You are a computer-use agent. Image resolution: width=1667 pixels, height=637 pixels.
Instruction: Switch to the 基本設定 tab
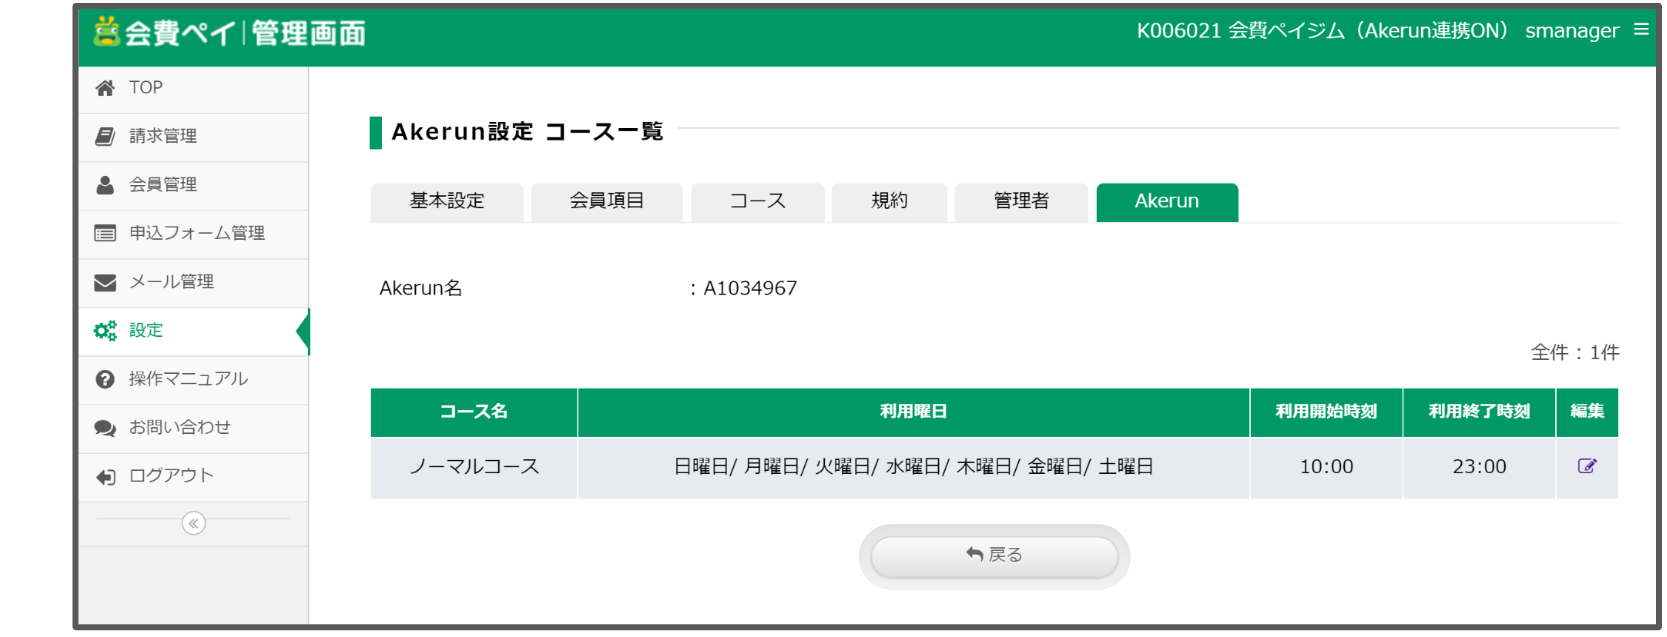pos(447,201)
